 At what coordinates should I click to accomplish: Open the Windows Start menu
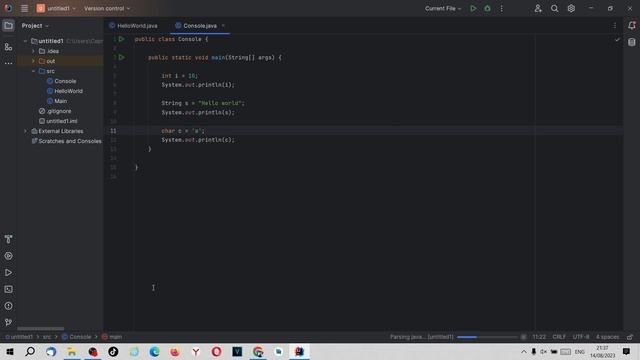[x=10, y=351]
